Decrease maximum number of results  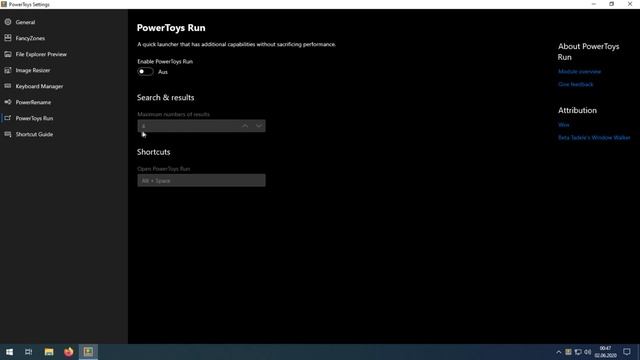(x=259, y=126)
